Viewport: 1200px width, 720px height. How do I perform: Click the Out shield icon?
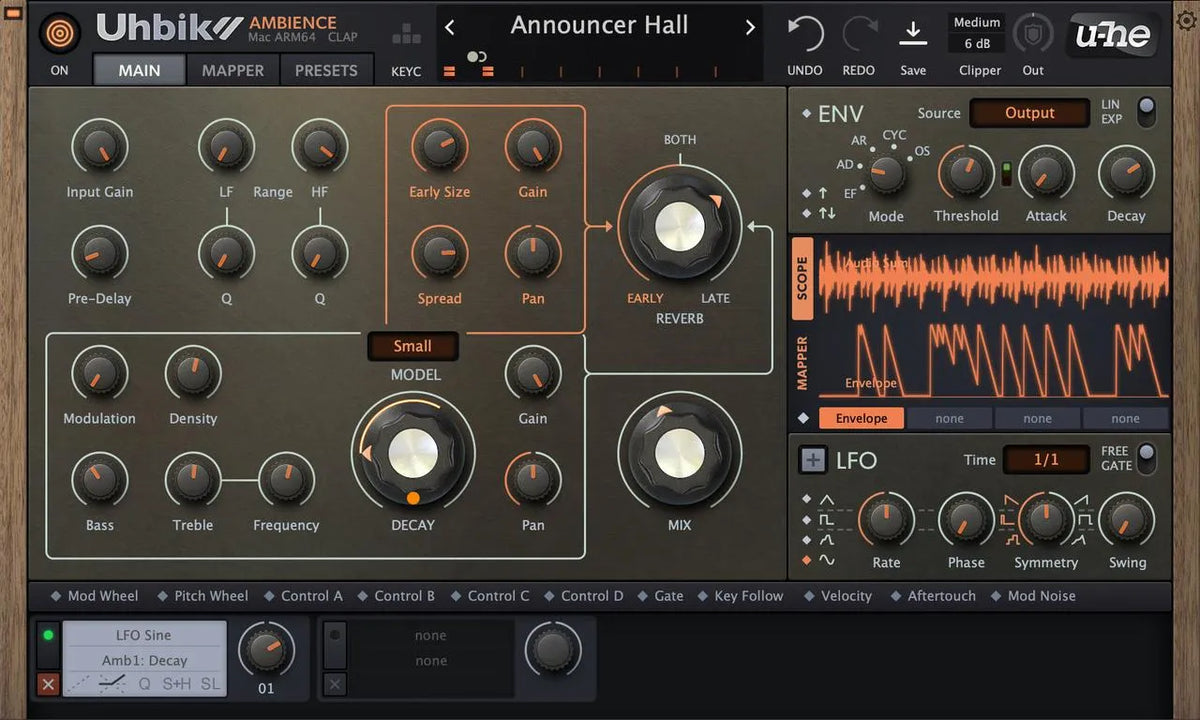1033,34
